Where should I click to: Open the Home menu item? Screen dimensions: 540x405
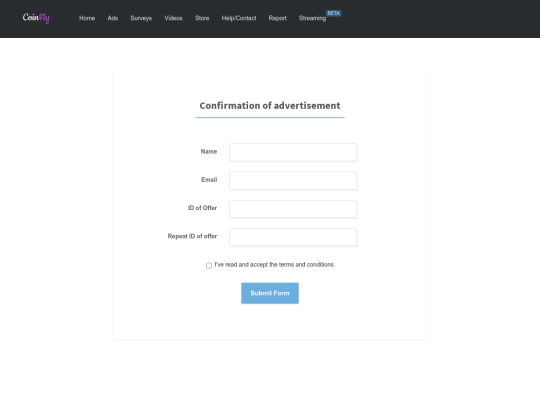(x=87, y=18)
